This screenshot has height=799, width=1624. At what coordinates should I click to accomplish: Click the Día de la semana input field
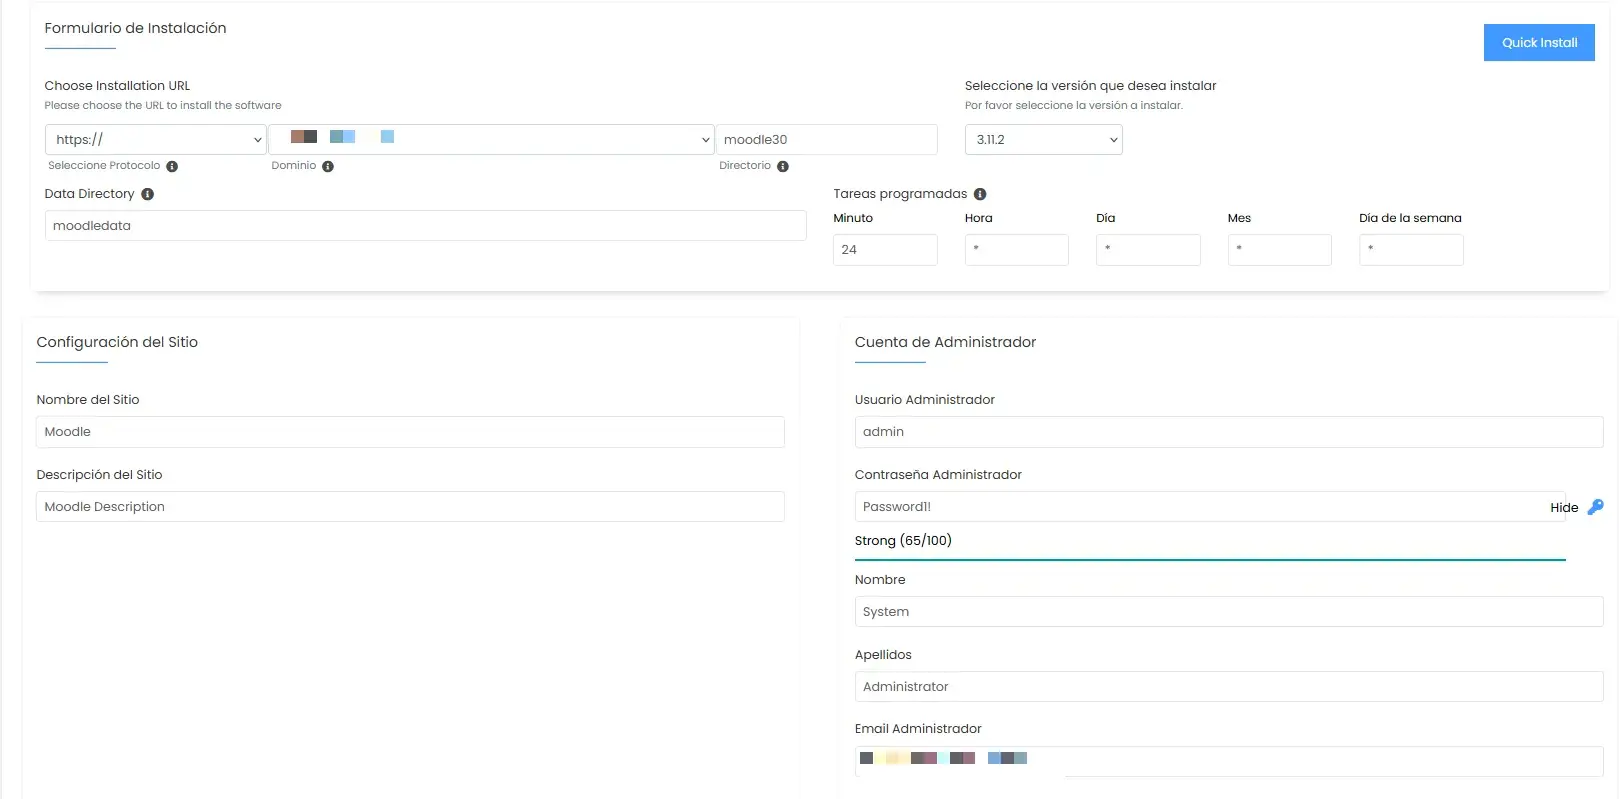1411,249
